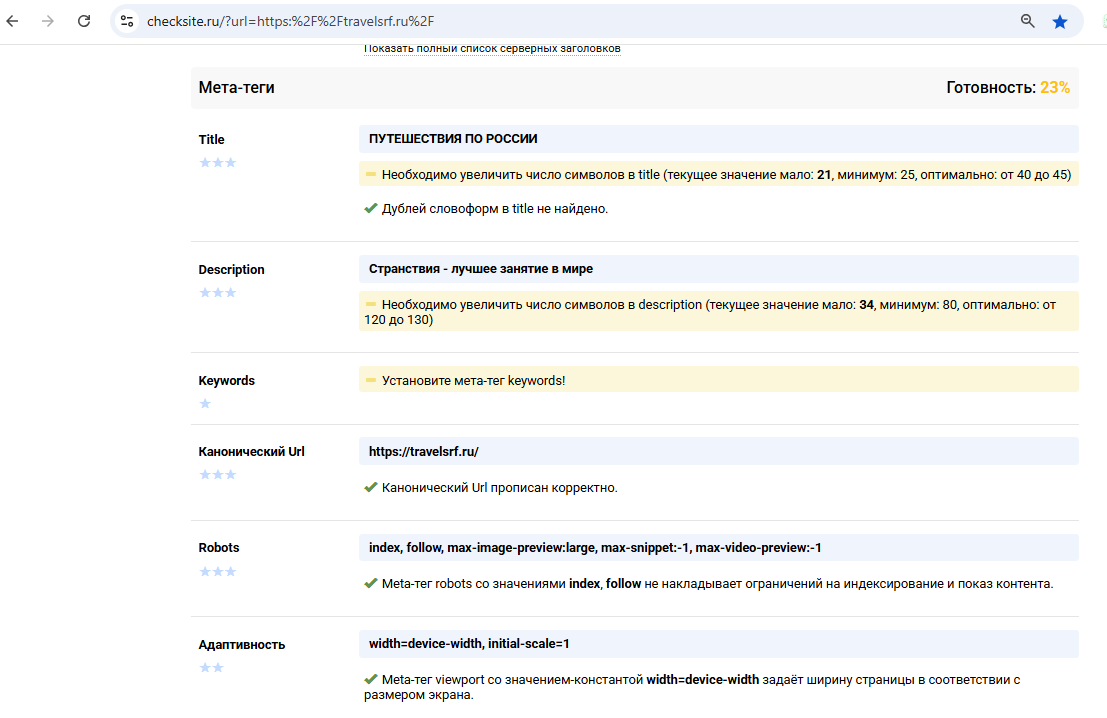1107x718 pixels.
Task: Click the 'Готовность: 23%' indicator
Action: [1007, 88]
